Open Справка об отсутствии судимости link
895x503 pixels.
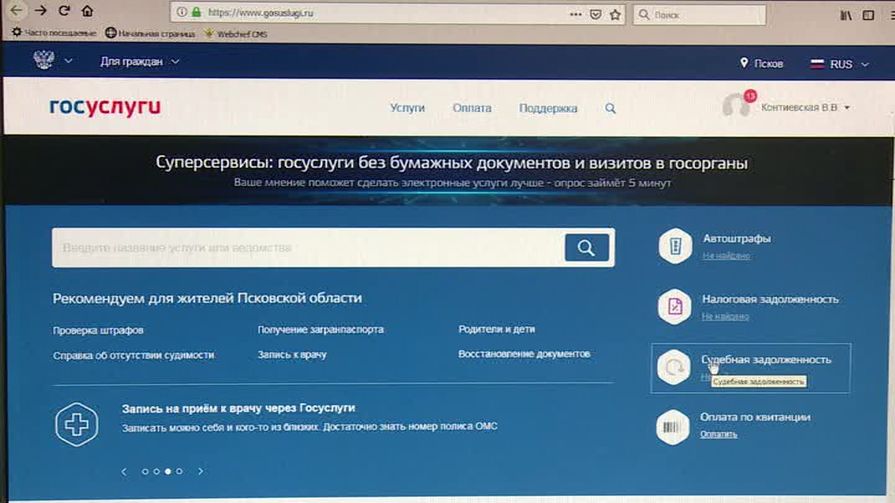134,355
